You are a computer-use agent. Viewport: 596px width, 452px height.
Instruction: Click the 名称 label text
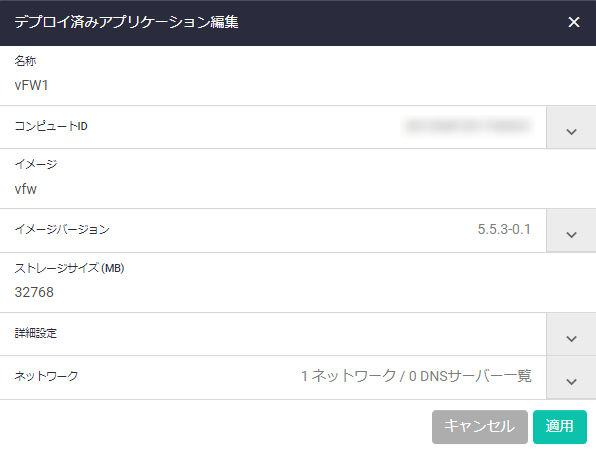pos(25,61)
